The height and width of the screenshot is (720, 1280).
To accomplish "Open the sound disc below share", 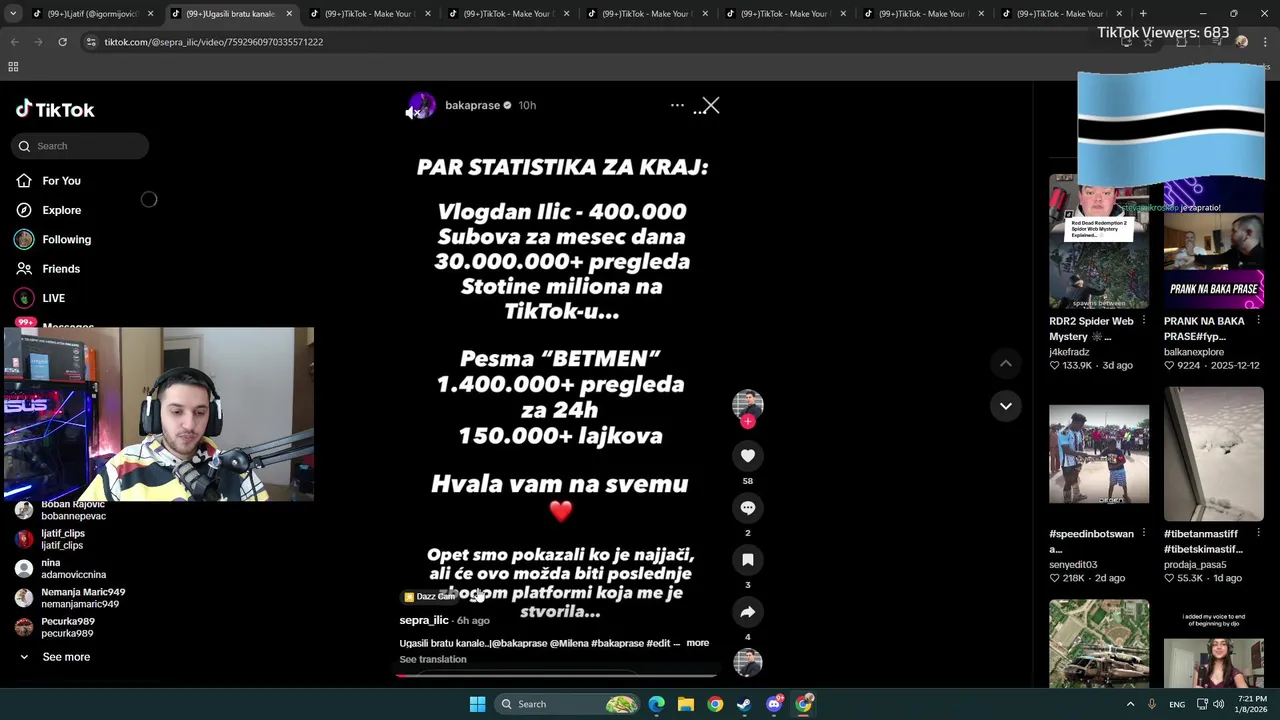I will (x=747, y=662).
